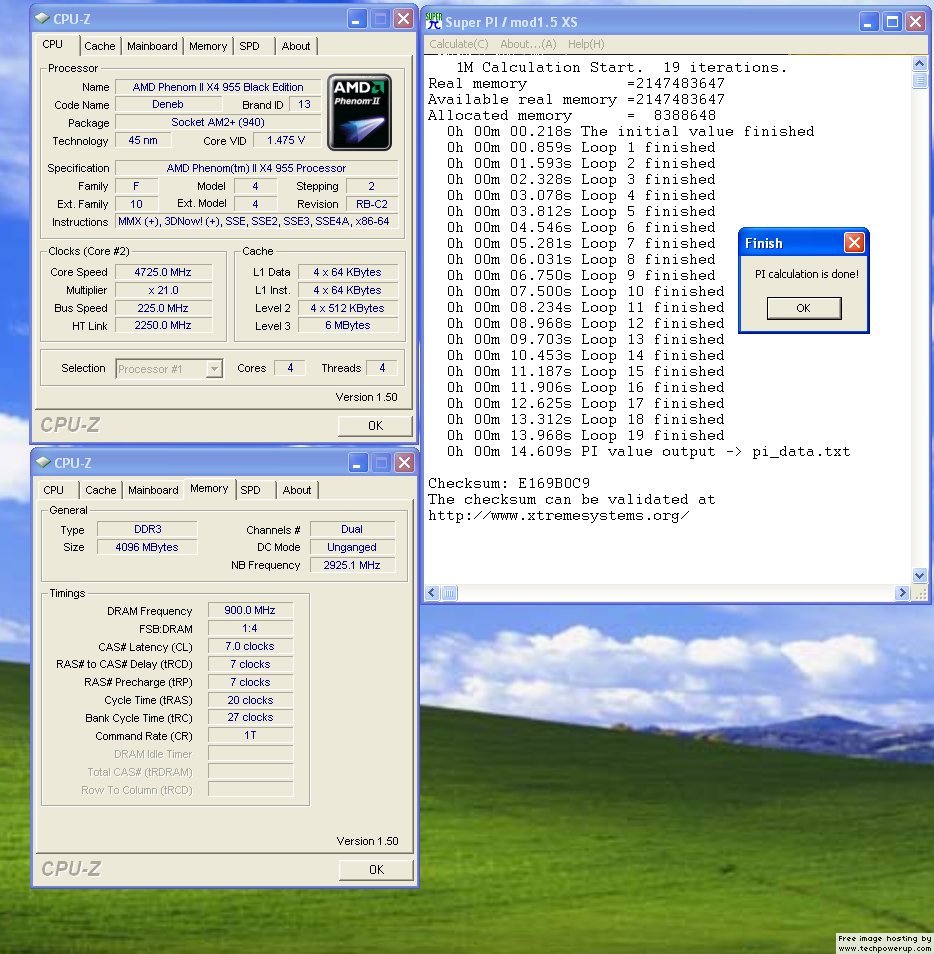Close the Super PI window
934x954 pixels.
click(x=915, y=22)
